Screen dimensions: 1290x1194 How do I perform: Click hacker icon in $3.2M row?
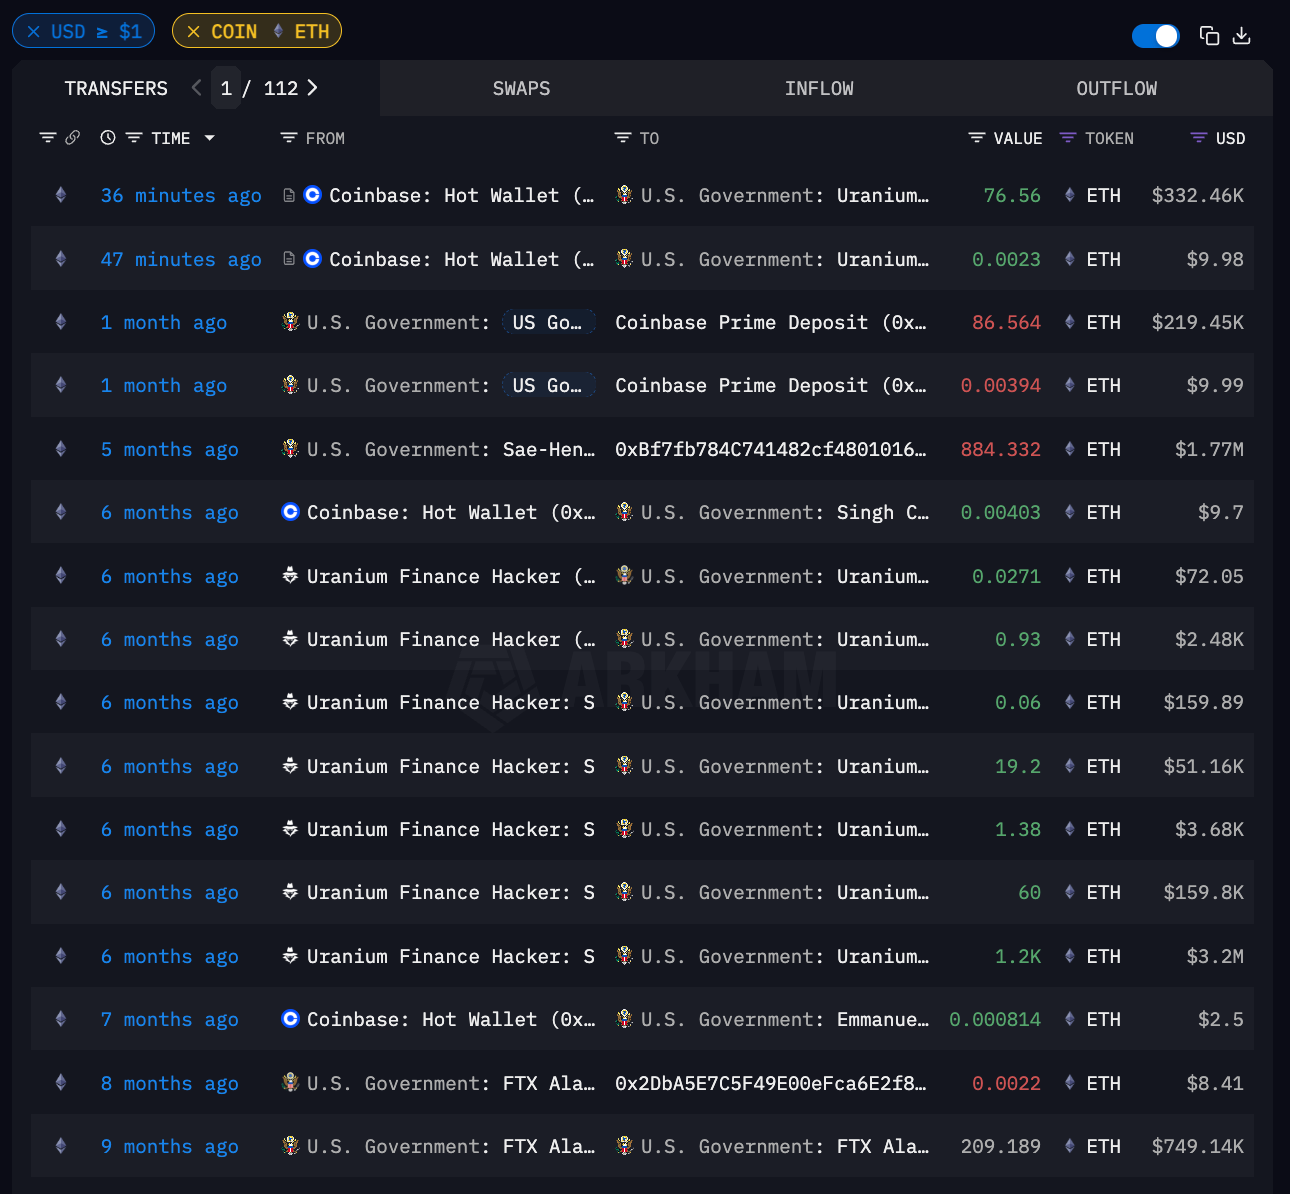[291, 956]
